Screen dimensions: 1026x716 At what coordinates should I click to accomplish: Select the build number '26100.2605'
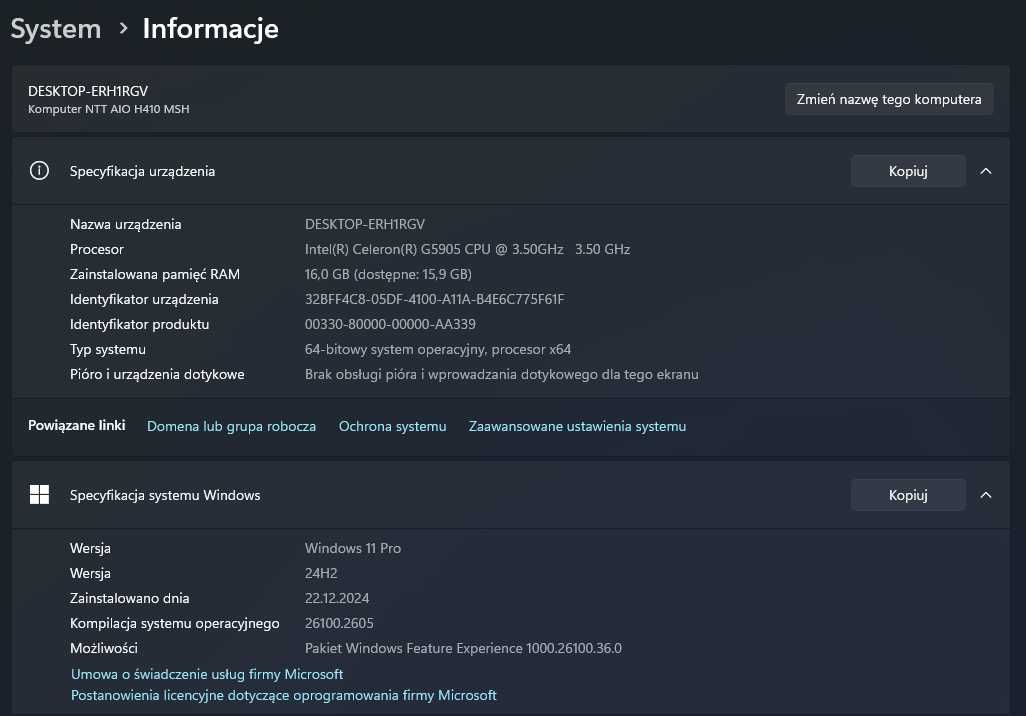point(339,623)
